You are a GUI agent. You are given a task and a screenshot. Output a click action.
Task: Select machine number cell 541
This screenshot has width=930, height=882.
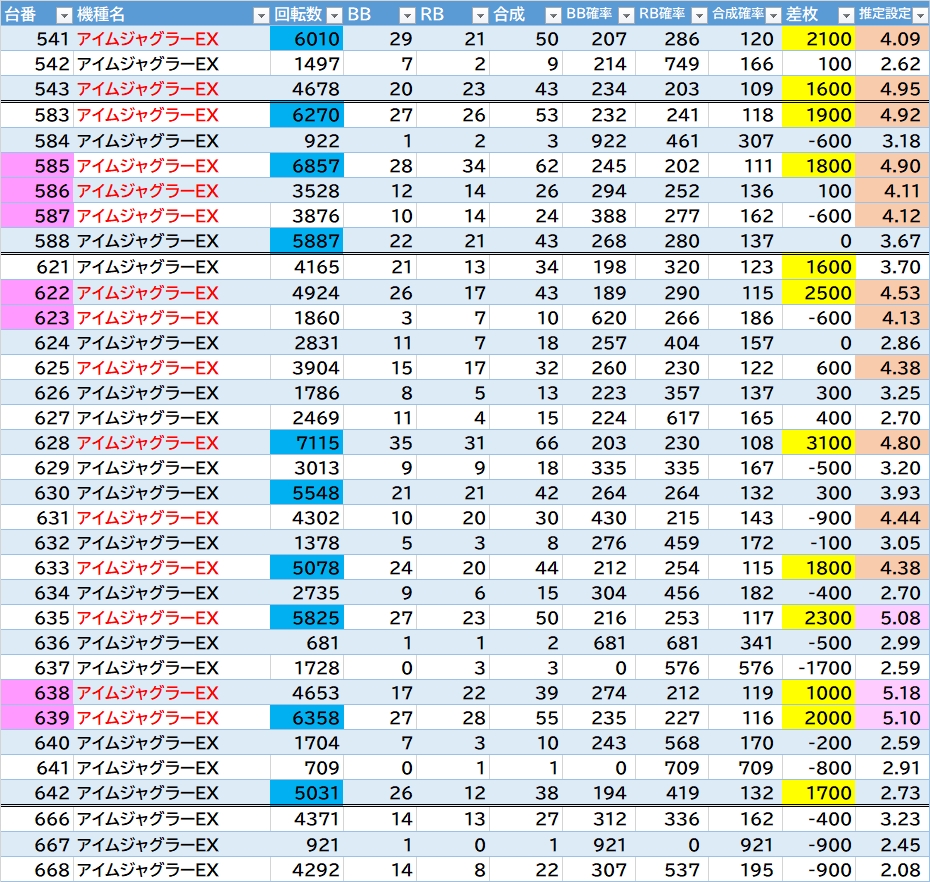coord(37,39)
